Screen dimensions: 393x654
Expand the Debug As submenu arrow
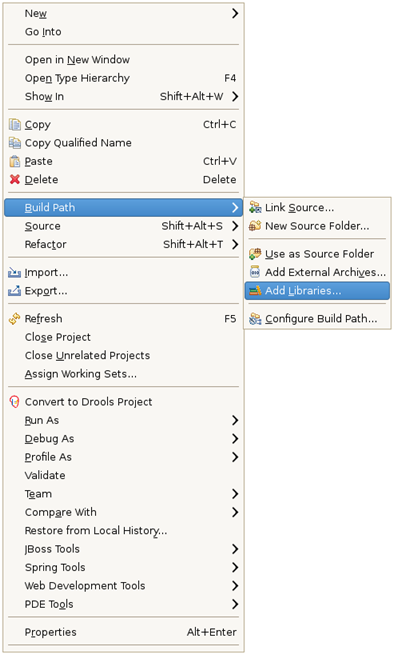click(235, 439)
